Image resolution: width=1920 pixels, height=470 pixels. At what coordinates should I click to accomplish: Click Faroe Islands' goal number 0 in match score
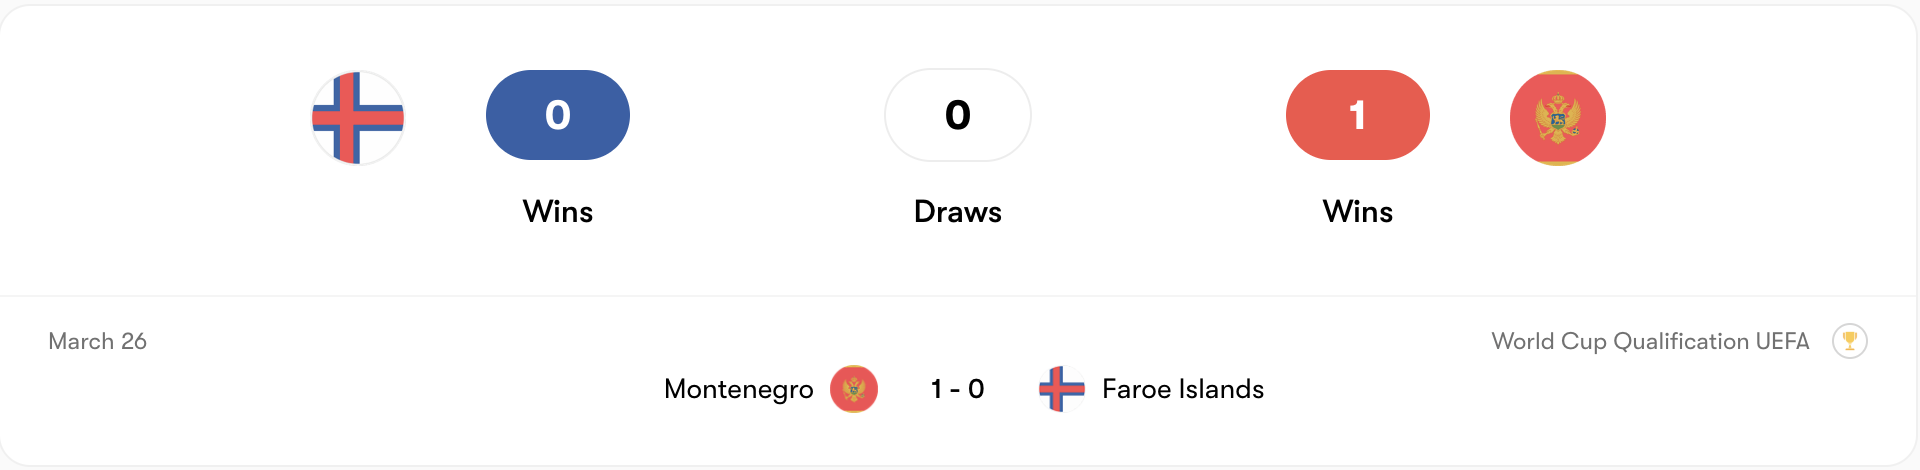976,389
